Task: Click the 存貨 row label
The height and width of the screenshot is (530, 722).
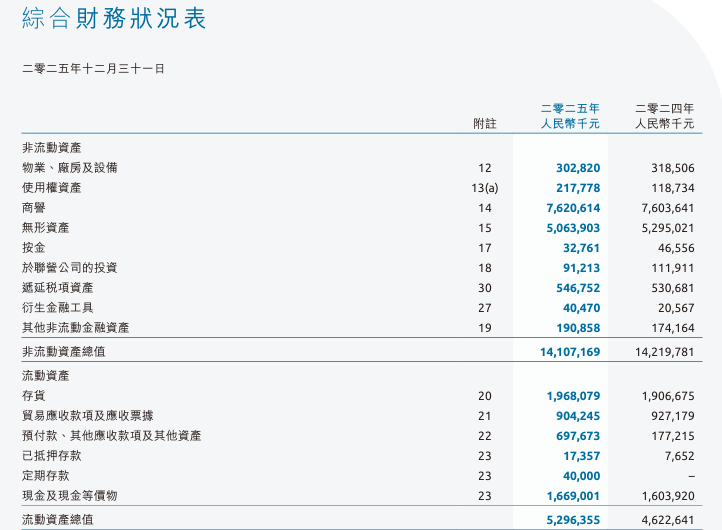Action: click(34, 396)
